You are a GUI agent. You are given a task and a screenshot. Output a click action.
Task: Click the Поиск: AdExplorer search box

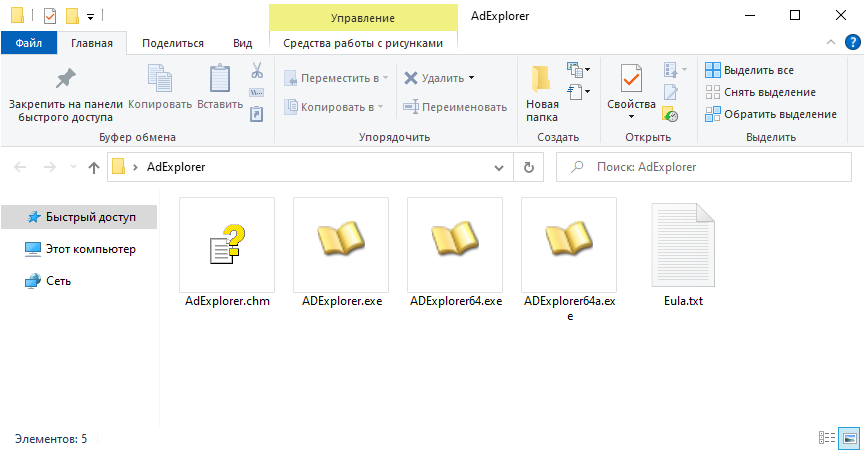pyautogui.click(x=704, y=167)
